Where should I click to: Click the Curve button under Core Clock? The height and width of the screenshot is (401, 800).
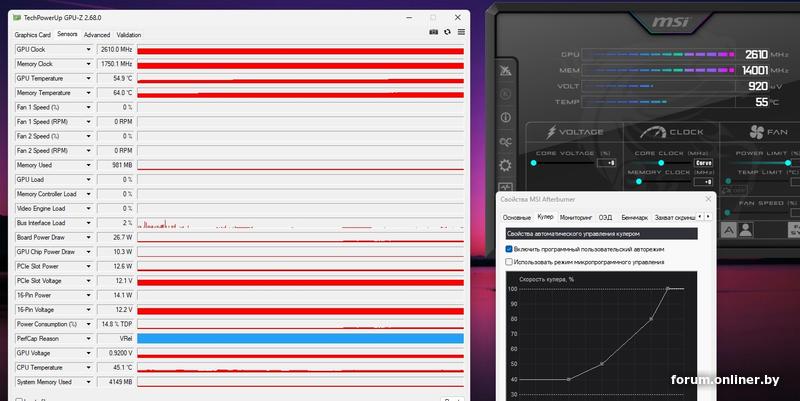(x=704, y=162)
